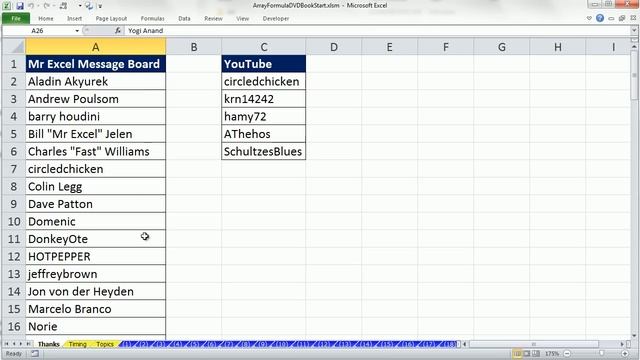
Task: Click cell krn14242
Action: click(264, 99)
